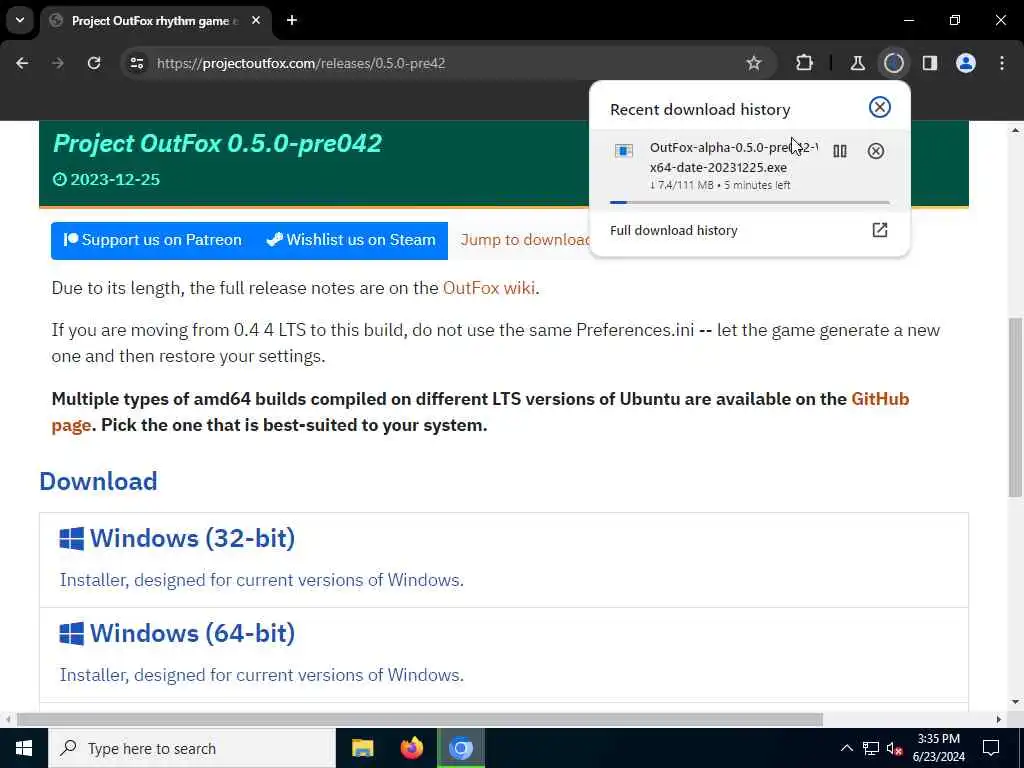The width and height of the screenshot is (1024, 768).
Task: Click the Windows logo beside 64-bit
Action: click(71, 633)
